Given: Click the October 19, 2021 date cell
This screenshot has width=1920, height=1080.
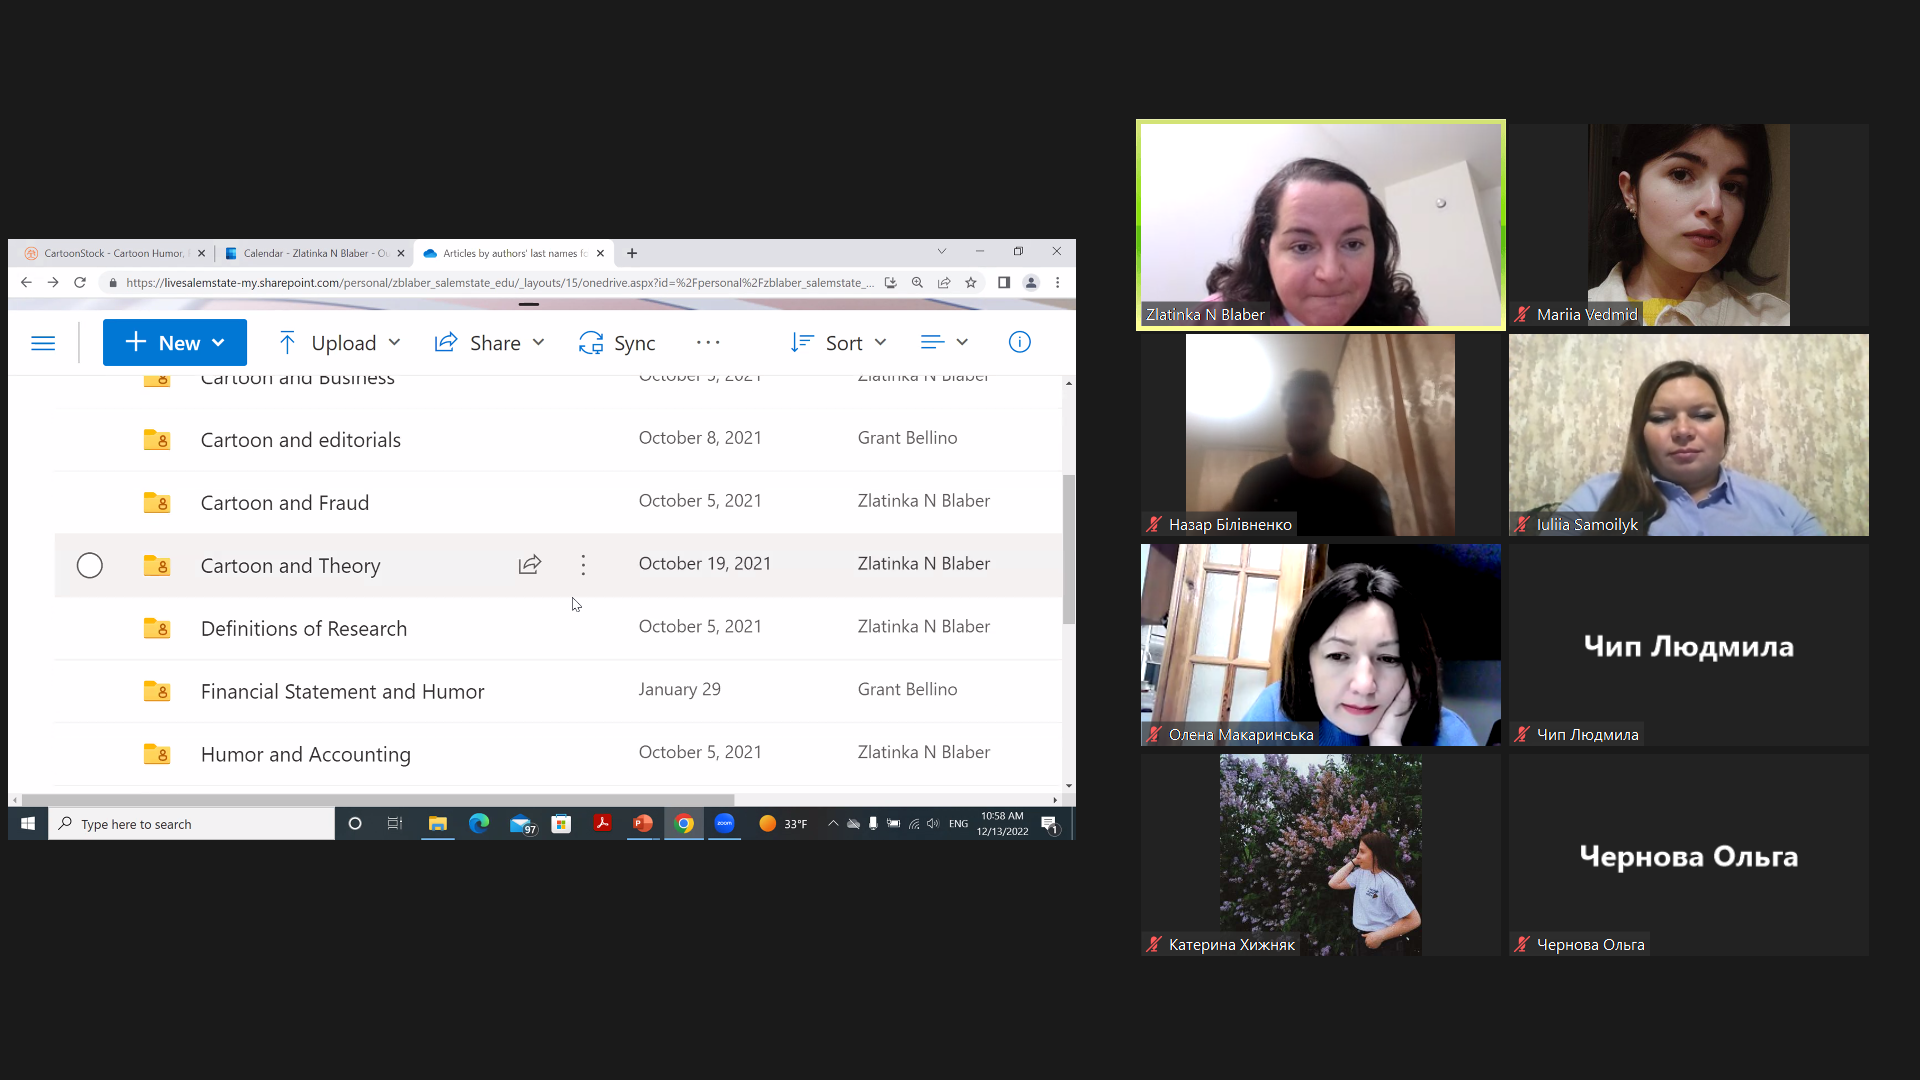Looking at the screenshot, I should pos(704,564).
